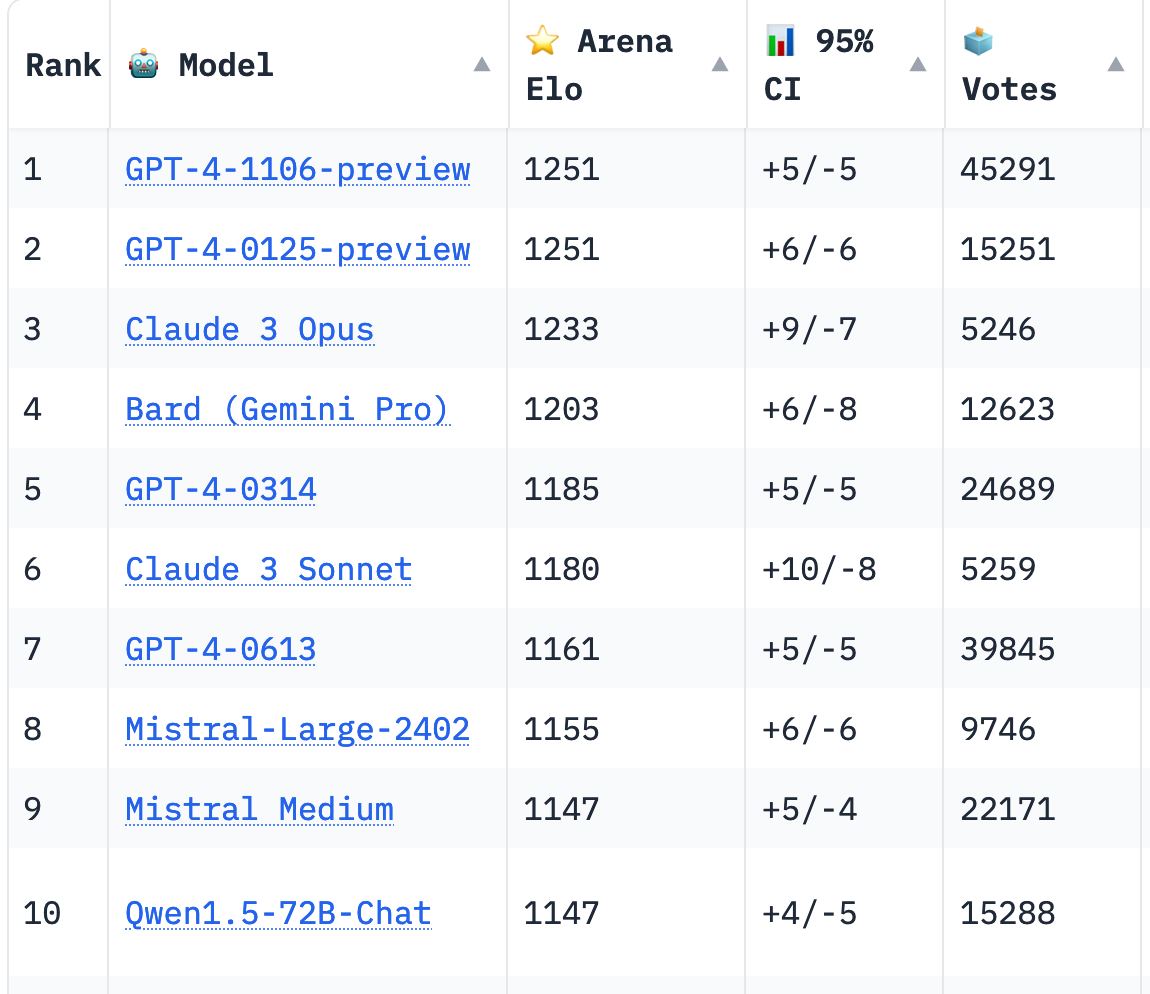This screenshot has width=1150, height=994.
Task: Sort by Votes using the header arrow
Action: point(1116,65)
